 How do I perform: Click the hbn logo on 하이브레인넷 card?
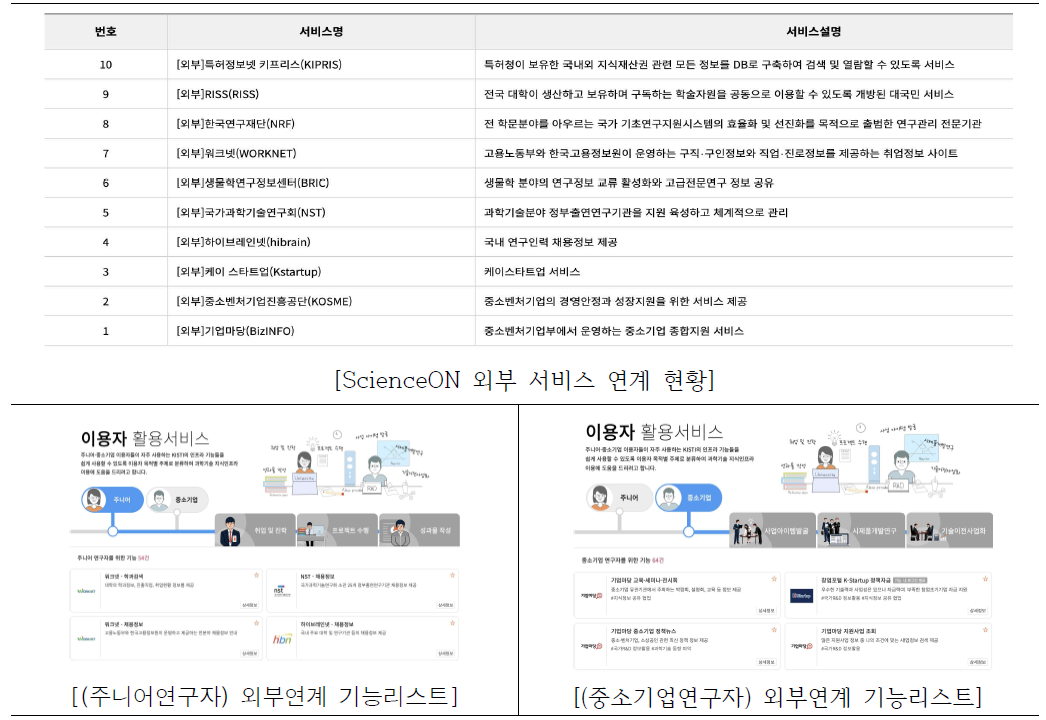[282, 639]
